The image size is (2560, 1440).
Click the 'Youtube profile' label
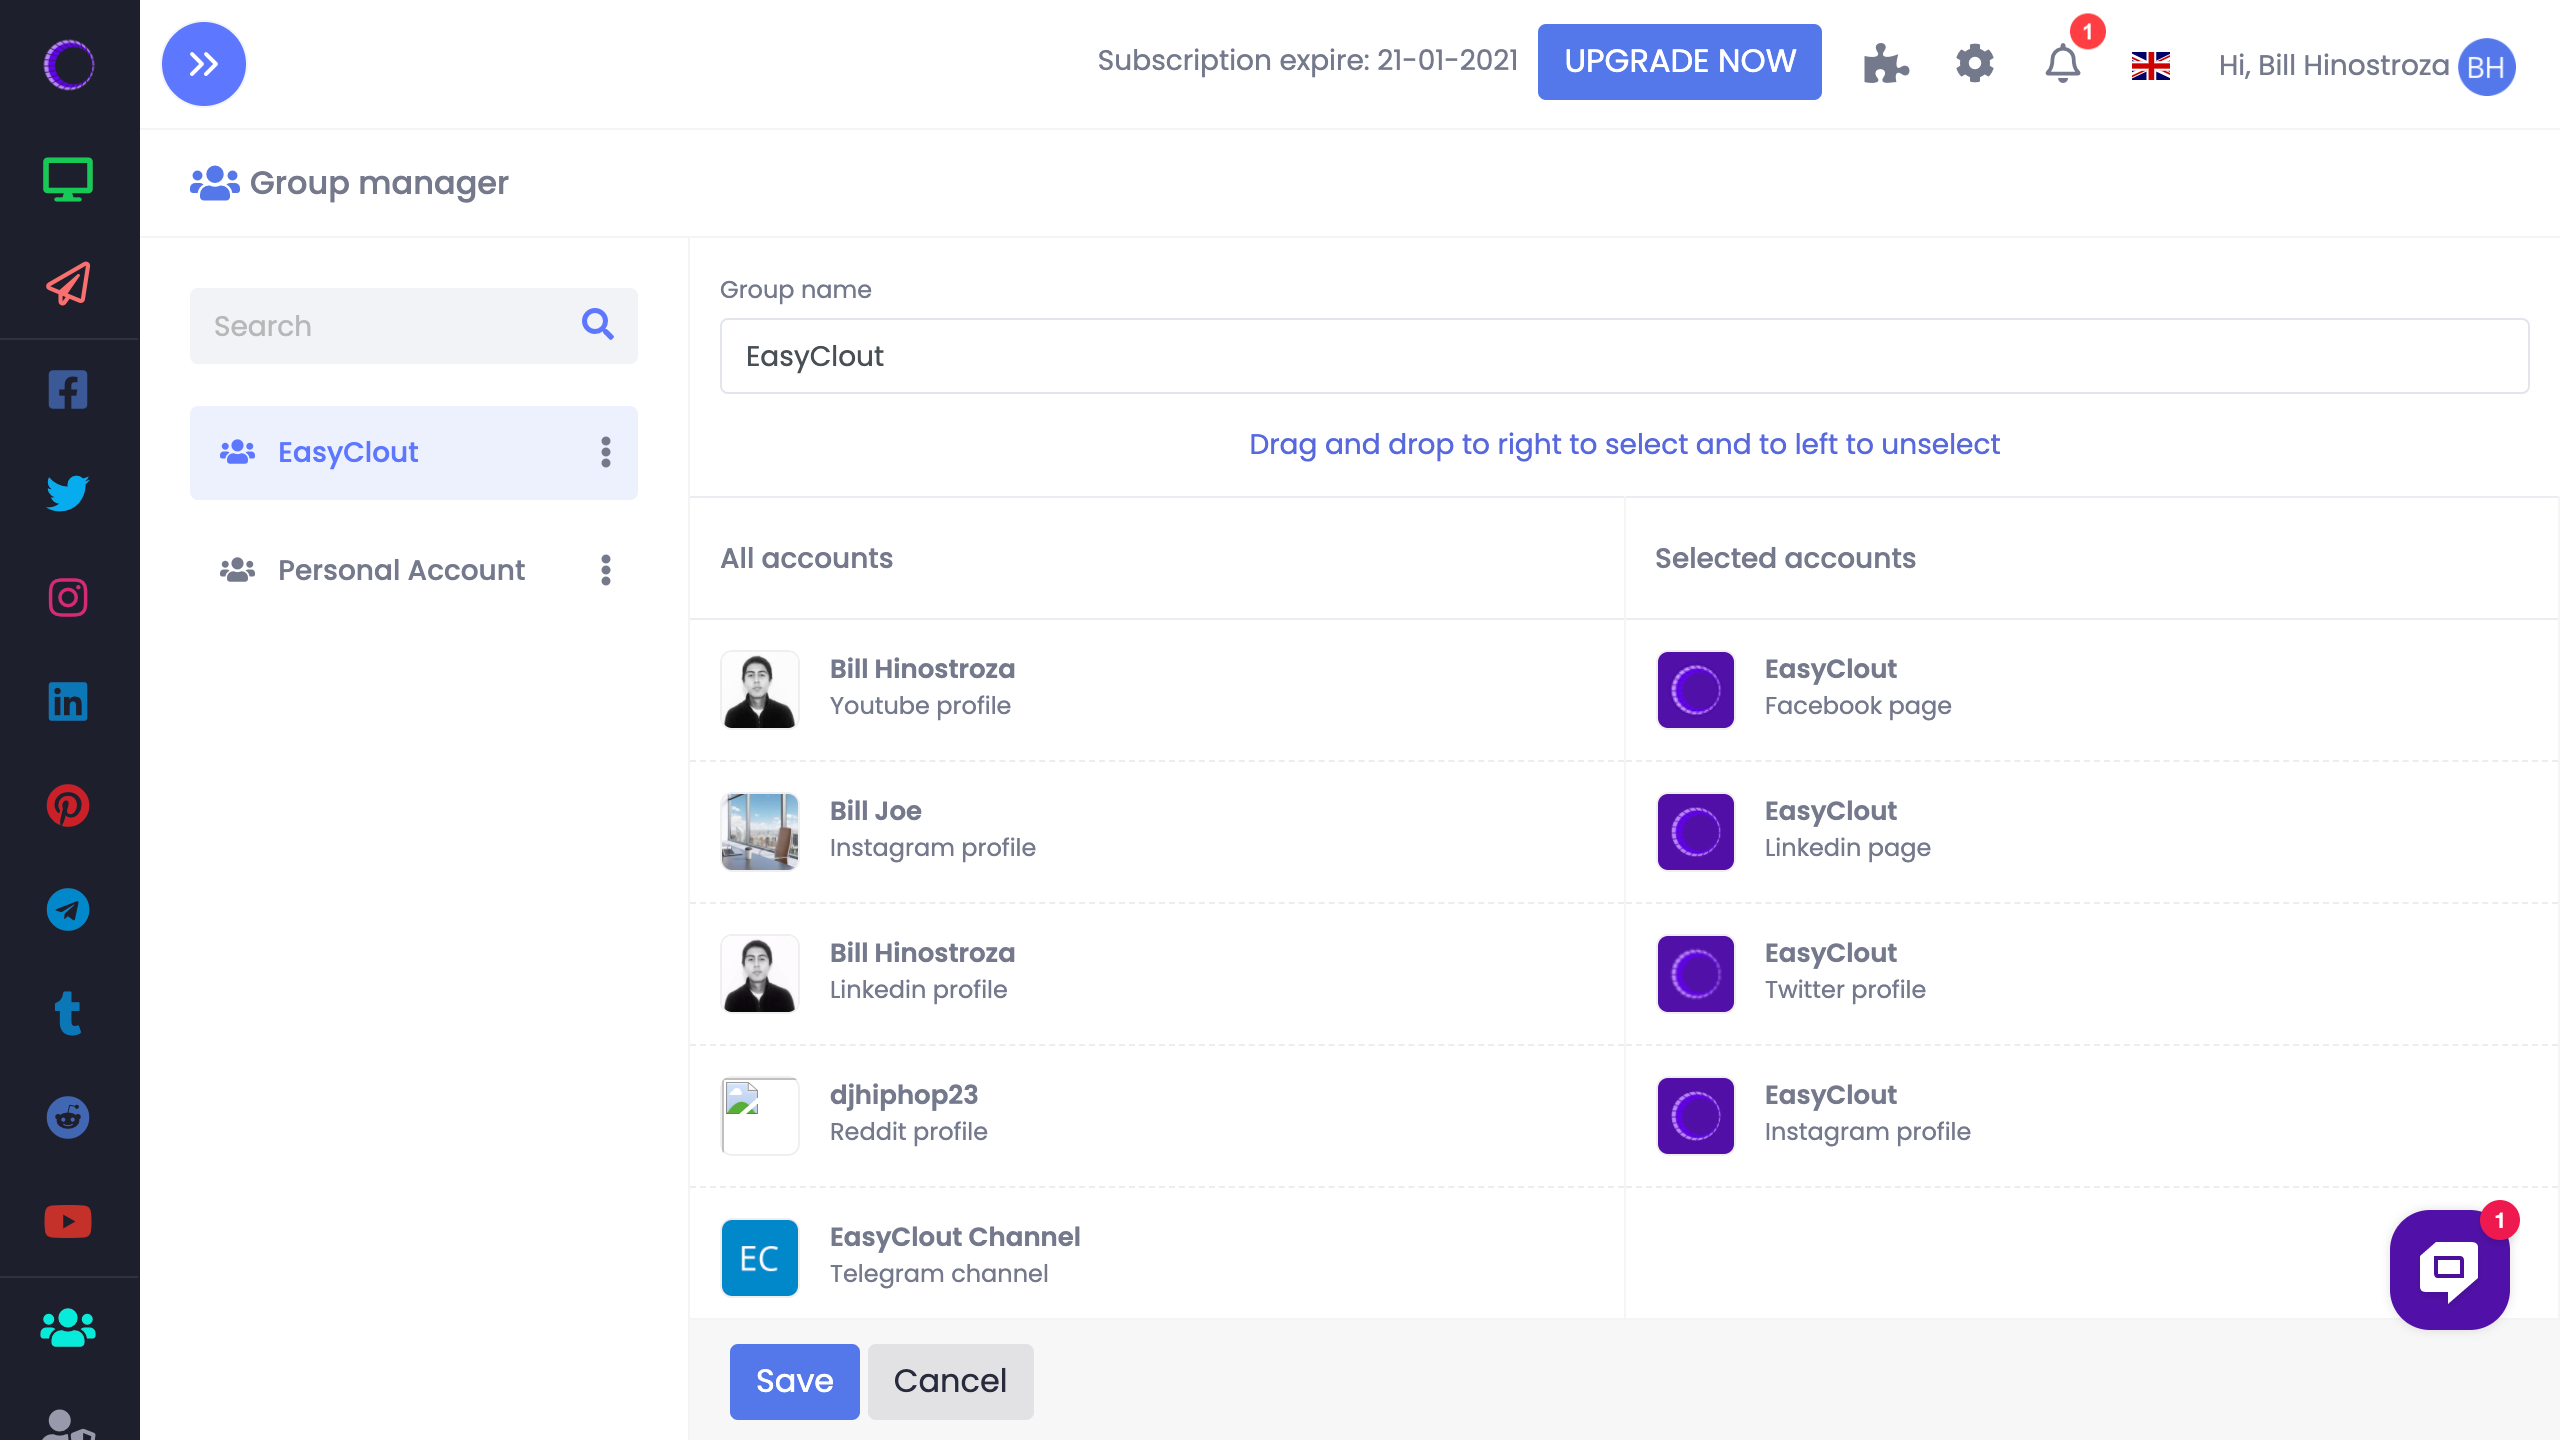(920, 706)
